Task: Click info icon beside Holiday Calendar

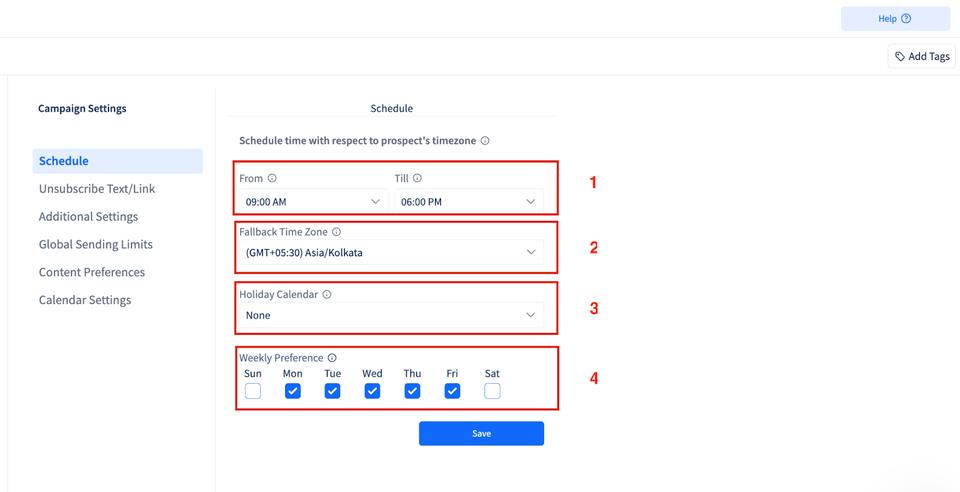Action: 327,294
